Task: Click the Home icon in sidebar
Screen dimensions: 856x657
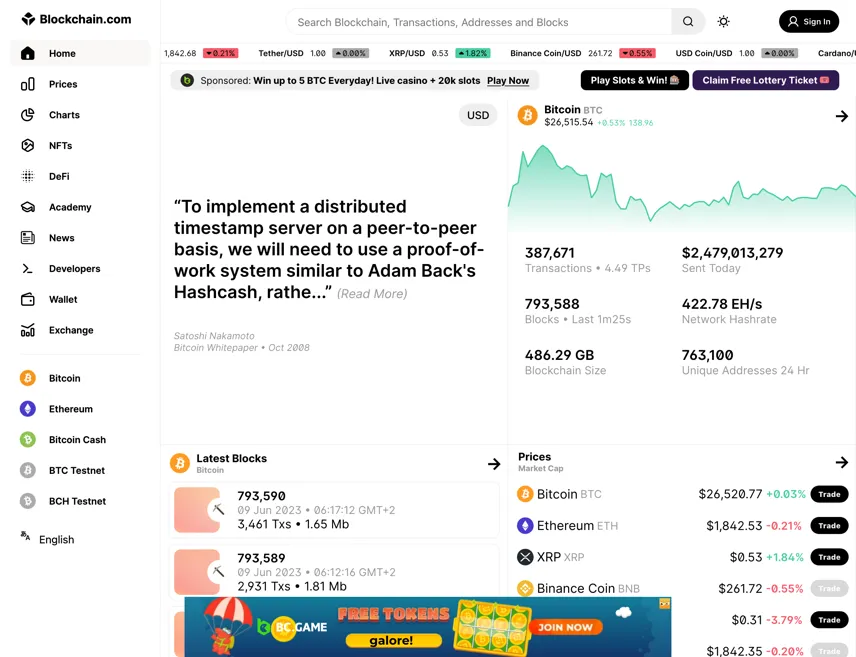Action: tap(28, 54)
